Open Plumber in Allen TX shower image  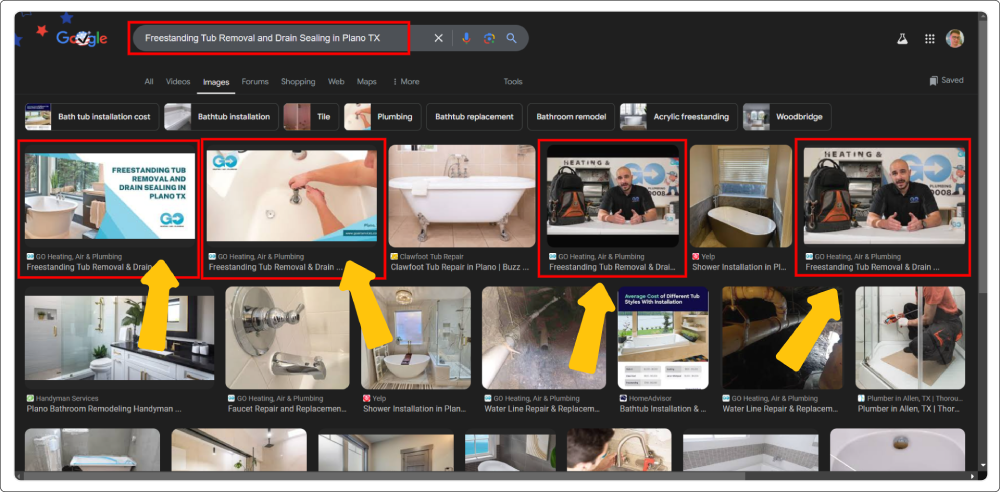[x=909, y=338]
